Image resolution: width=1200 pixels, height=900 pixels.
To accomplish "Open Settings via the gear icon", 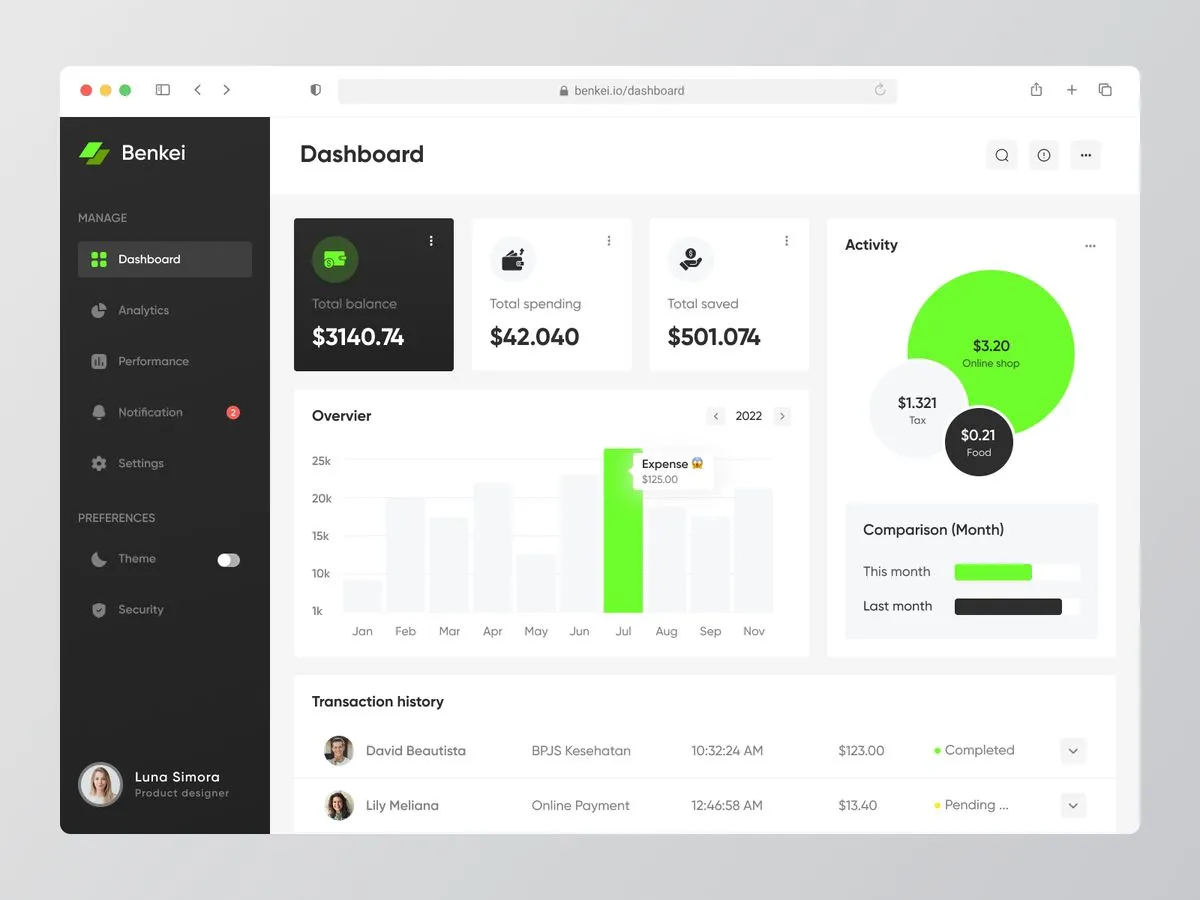I will click(x=98, y=463).
